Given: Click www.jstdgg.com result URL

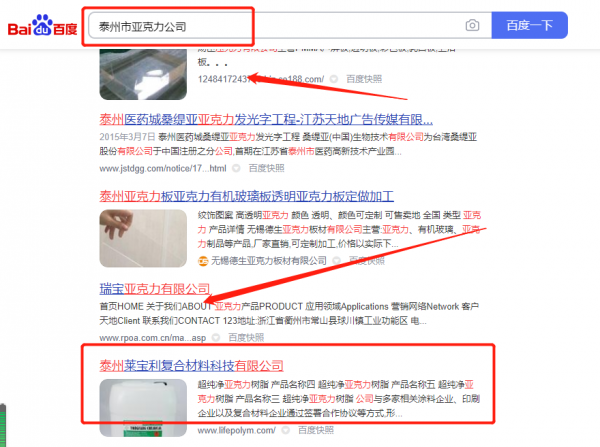Looking at the screenshot, I should click(x=163, y=168).
